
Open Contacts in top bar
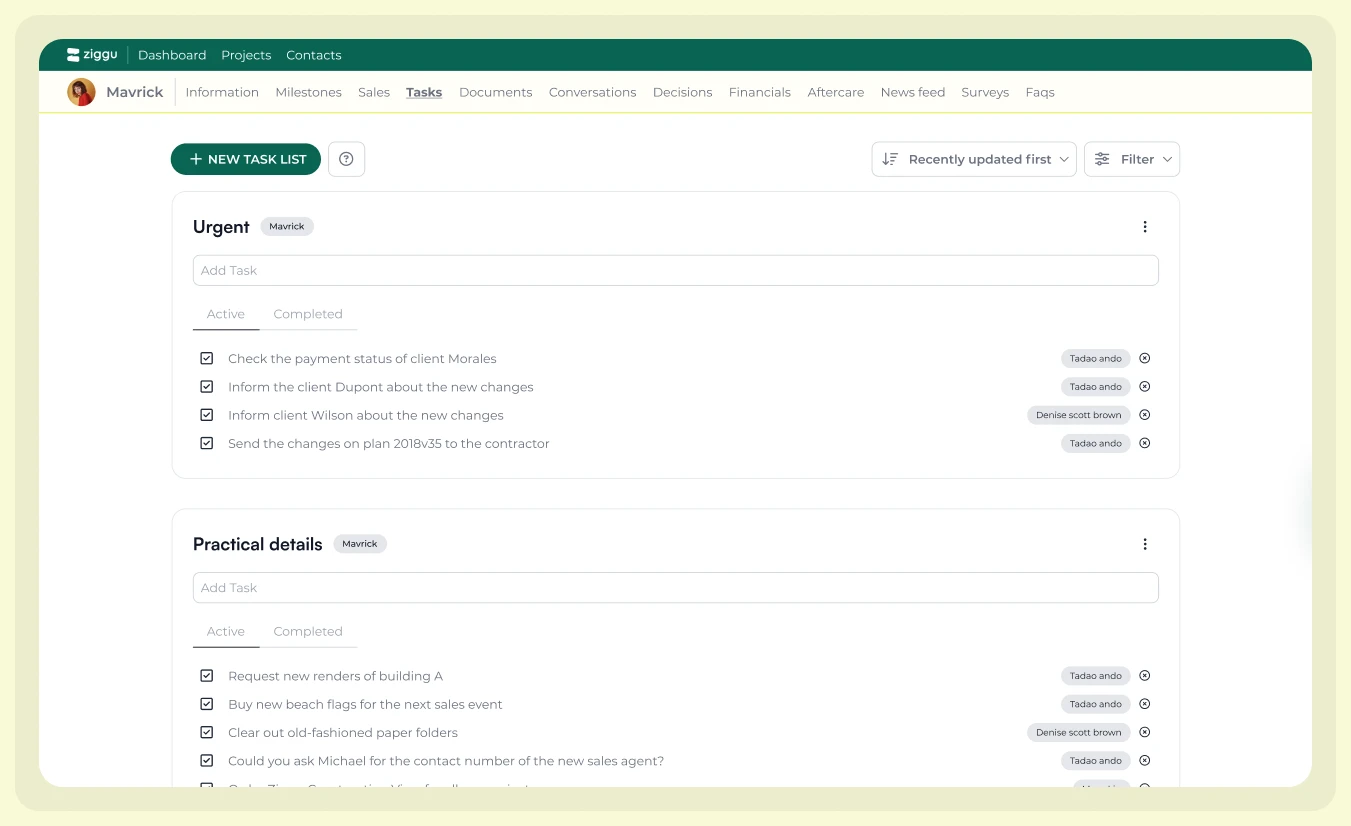(314, 55)
